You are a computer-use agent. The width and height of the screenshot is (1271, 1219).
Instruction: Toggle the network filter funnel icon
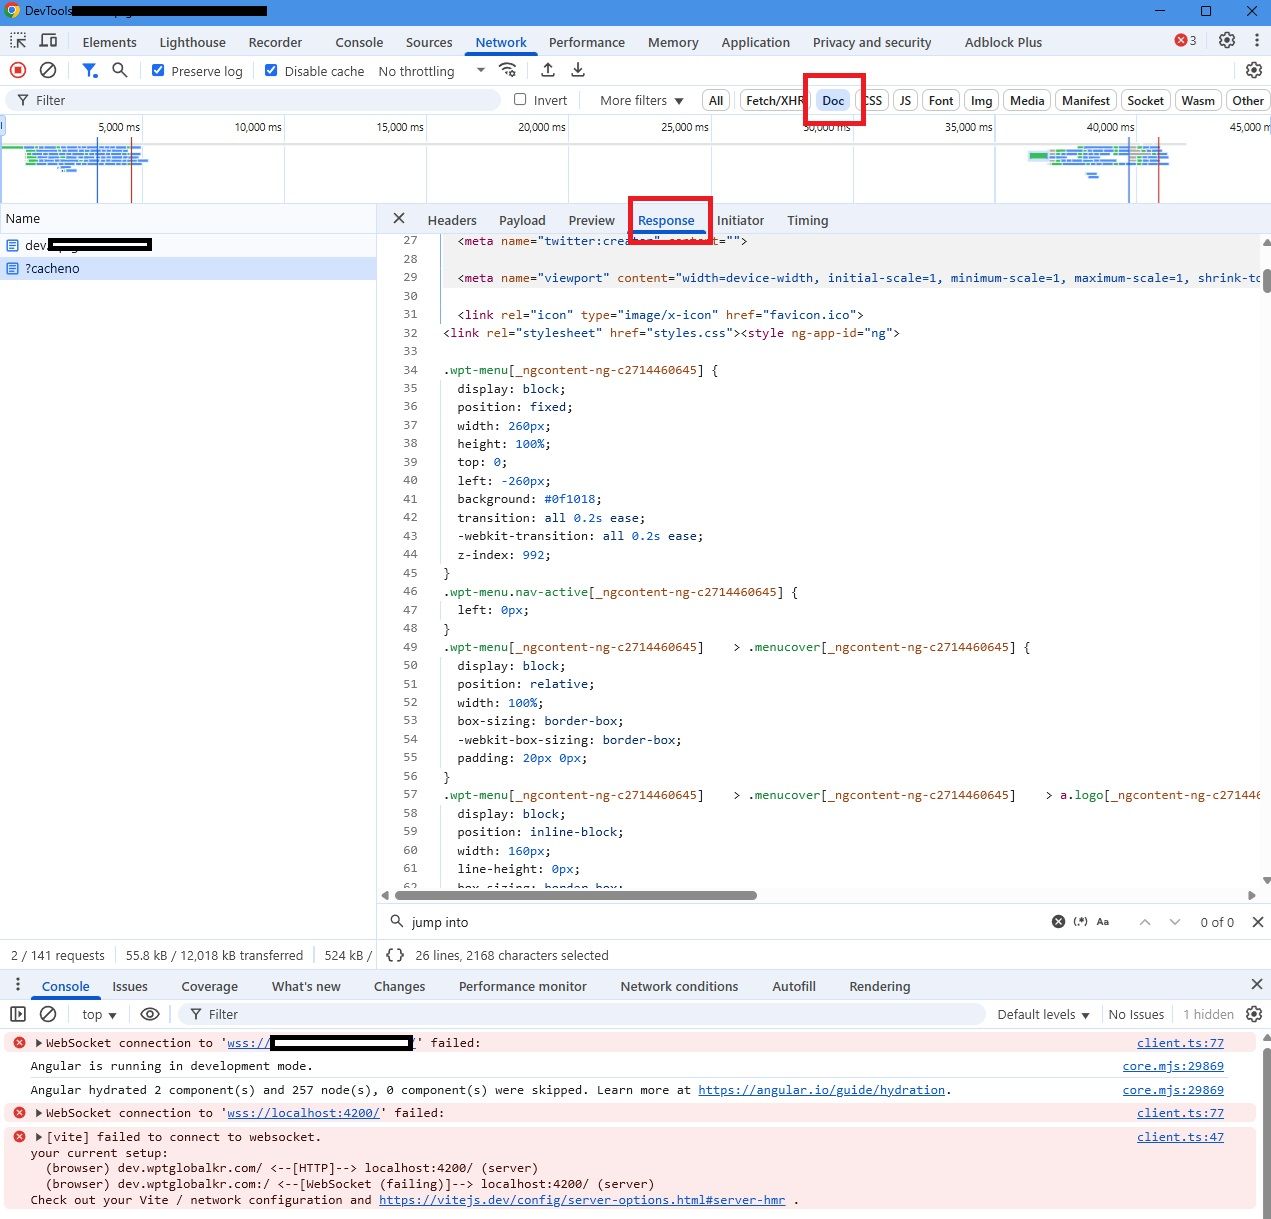pyautogui.click(x=90, y=70)
